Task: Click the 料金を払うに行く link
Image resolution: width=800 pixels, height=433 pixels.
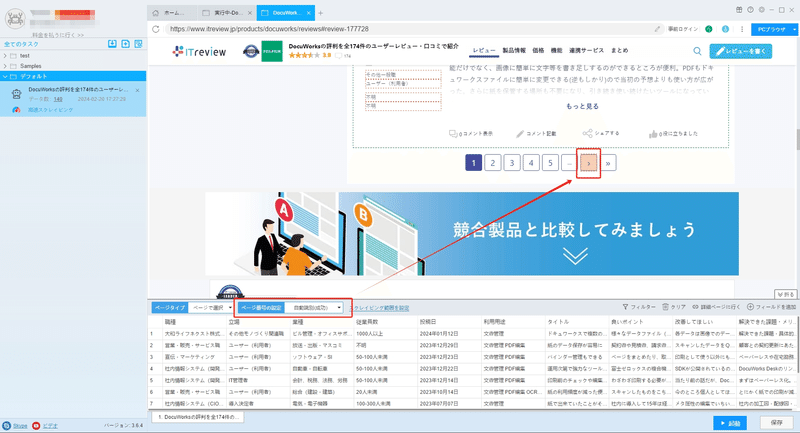Action: 58,35
